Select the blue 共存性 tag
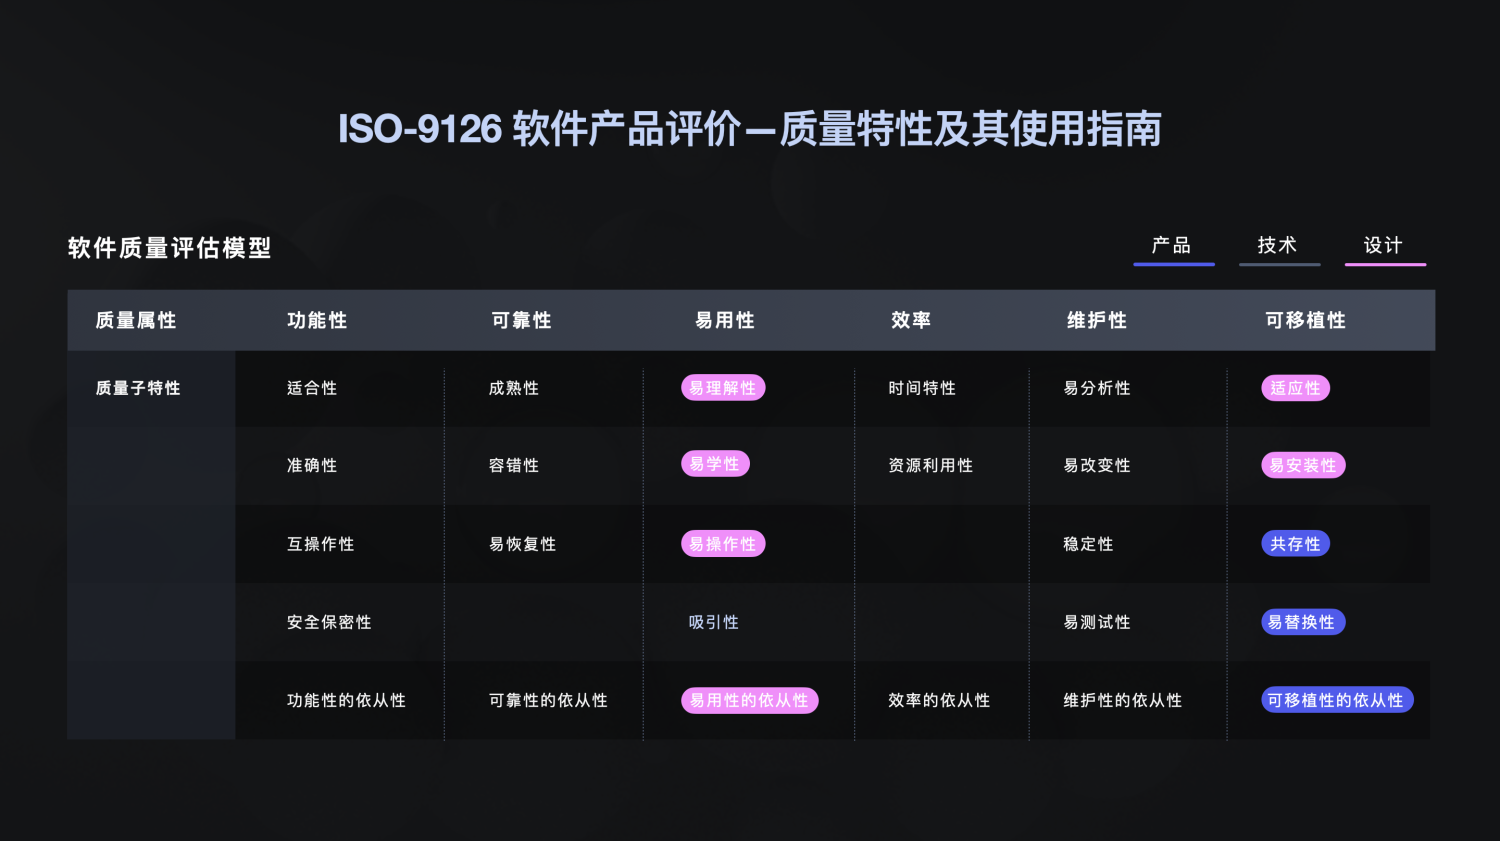The image size is (1500, 841). click(x=1295, y=544)
